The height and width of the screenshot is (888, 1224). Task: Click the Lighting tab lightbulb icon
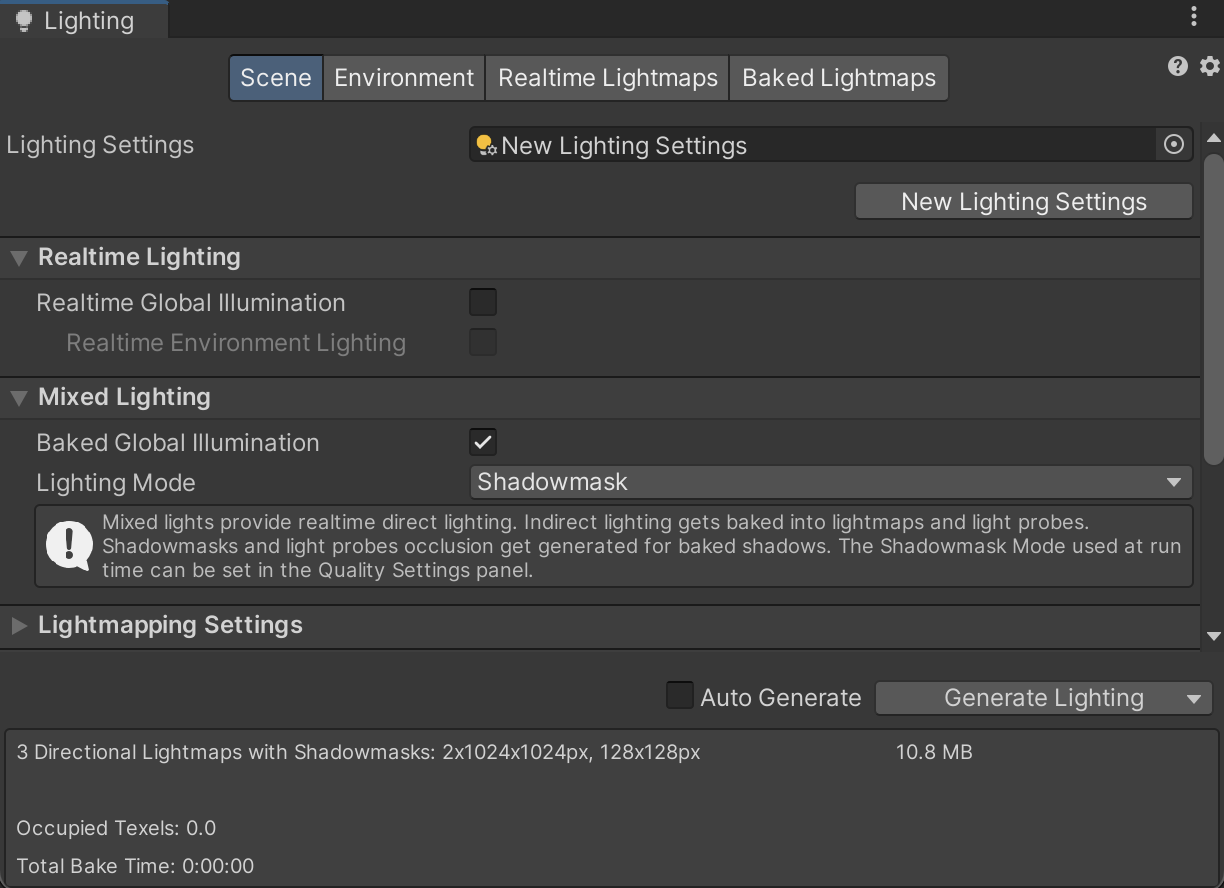point(24,21)
